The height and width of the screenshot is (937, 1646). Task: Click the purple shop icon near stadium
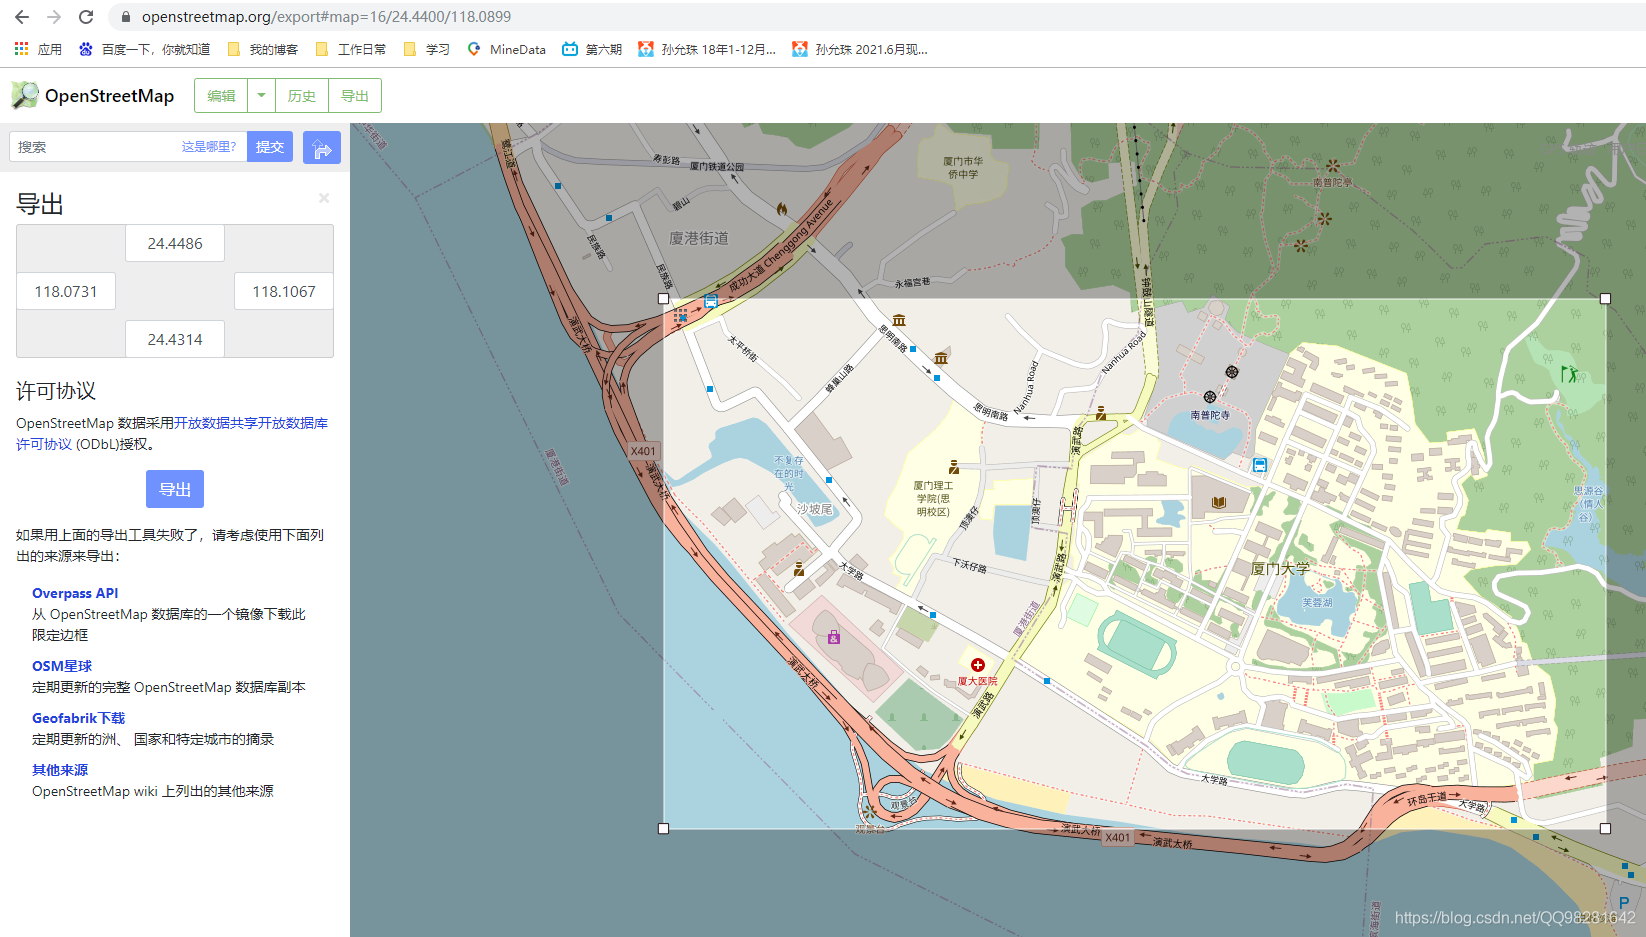click(x=833, y=636)
